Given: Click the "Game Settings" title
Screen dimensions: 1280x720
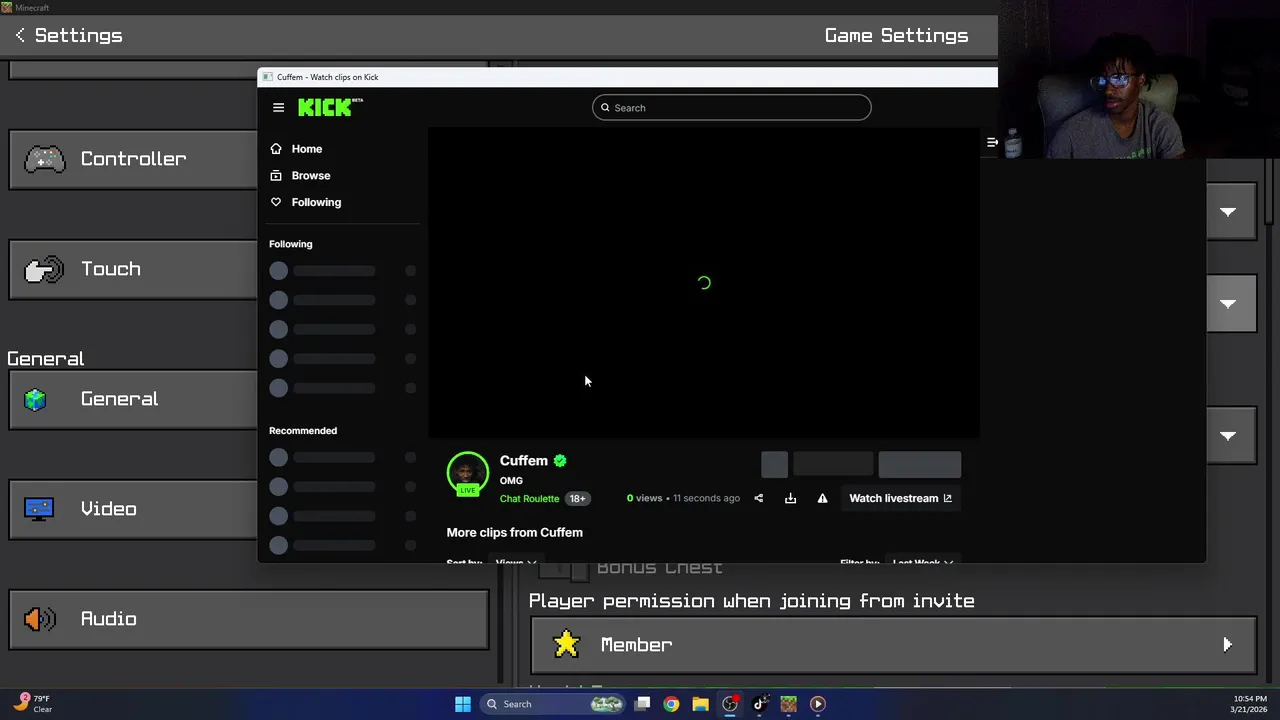Looking at the screenshot, I should [896, 35].
